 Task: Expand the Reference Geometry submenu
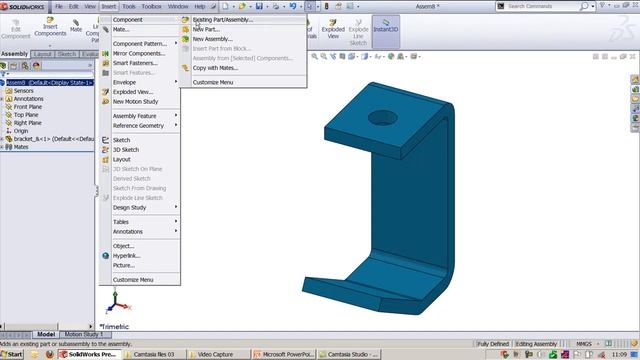(140, 126)
